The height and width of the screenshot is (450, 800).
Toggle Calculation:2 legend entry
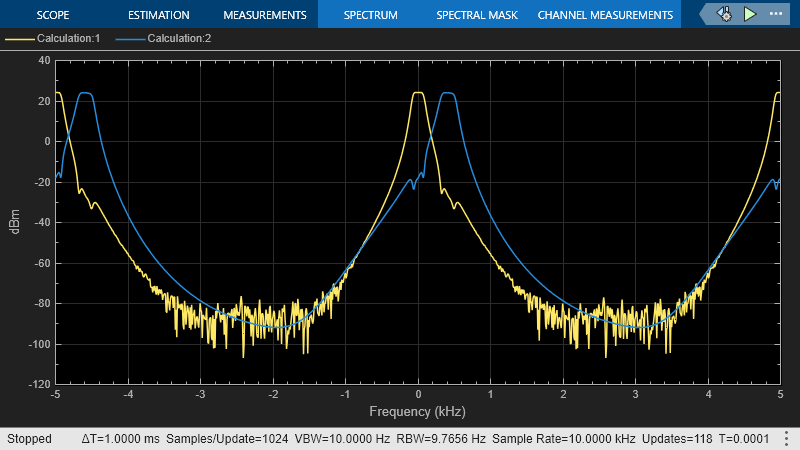179,38
